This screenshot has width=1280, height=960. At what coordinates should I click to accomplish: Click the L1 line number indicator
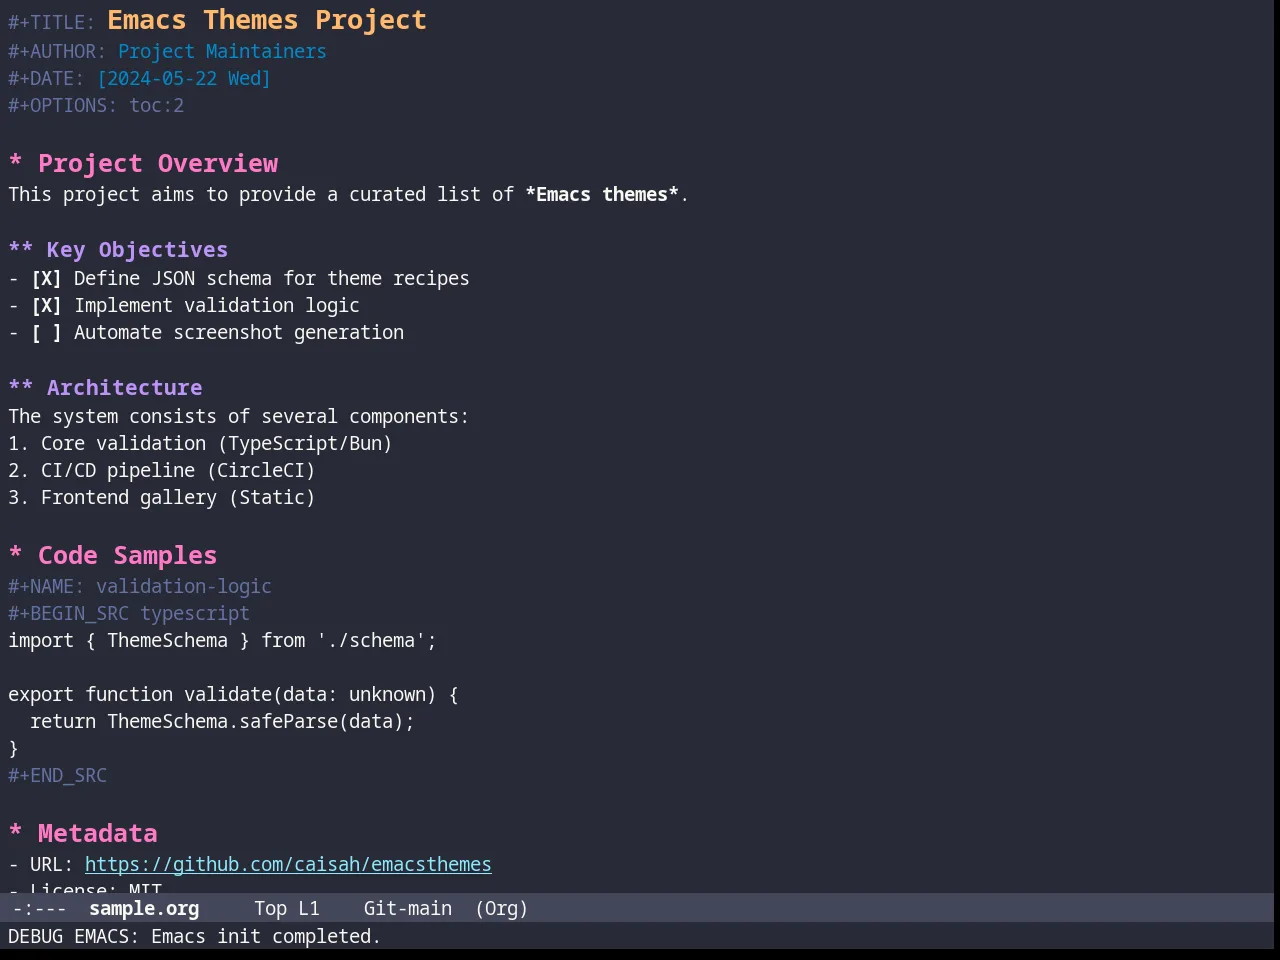pyautogui.click(x=309, y=908)
